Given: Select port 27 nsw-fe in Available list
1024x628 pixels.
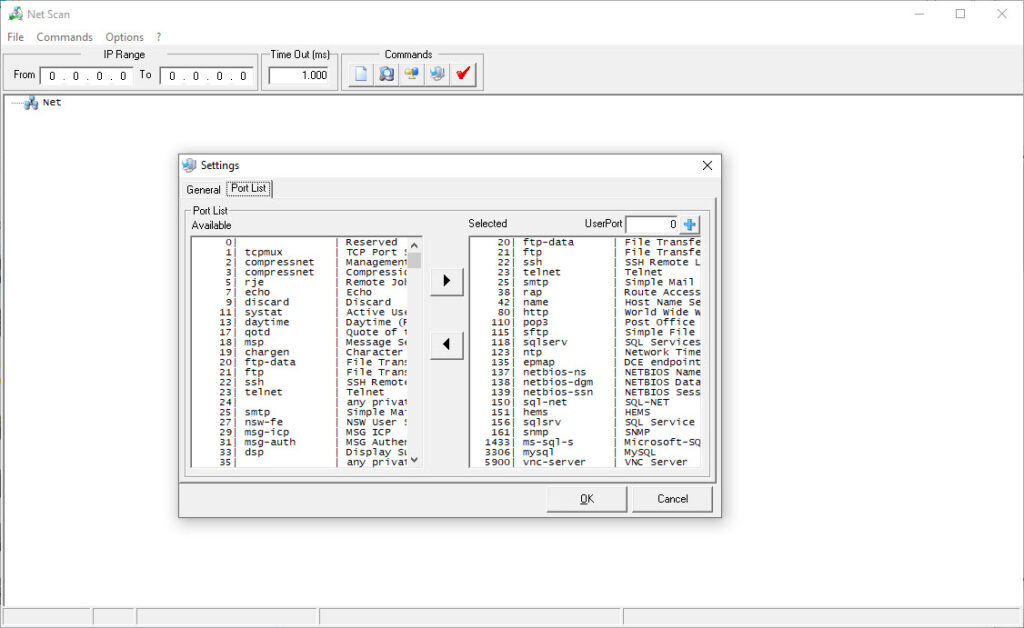Looking at the screenshot, I should point(300,422).
